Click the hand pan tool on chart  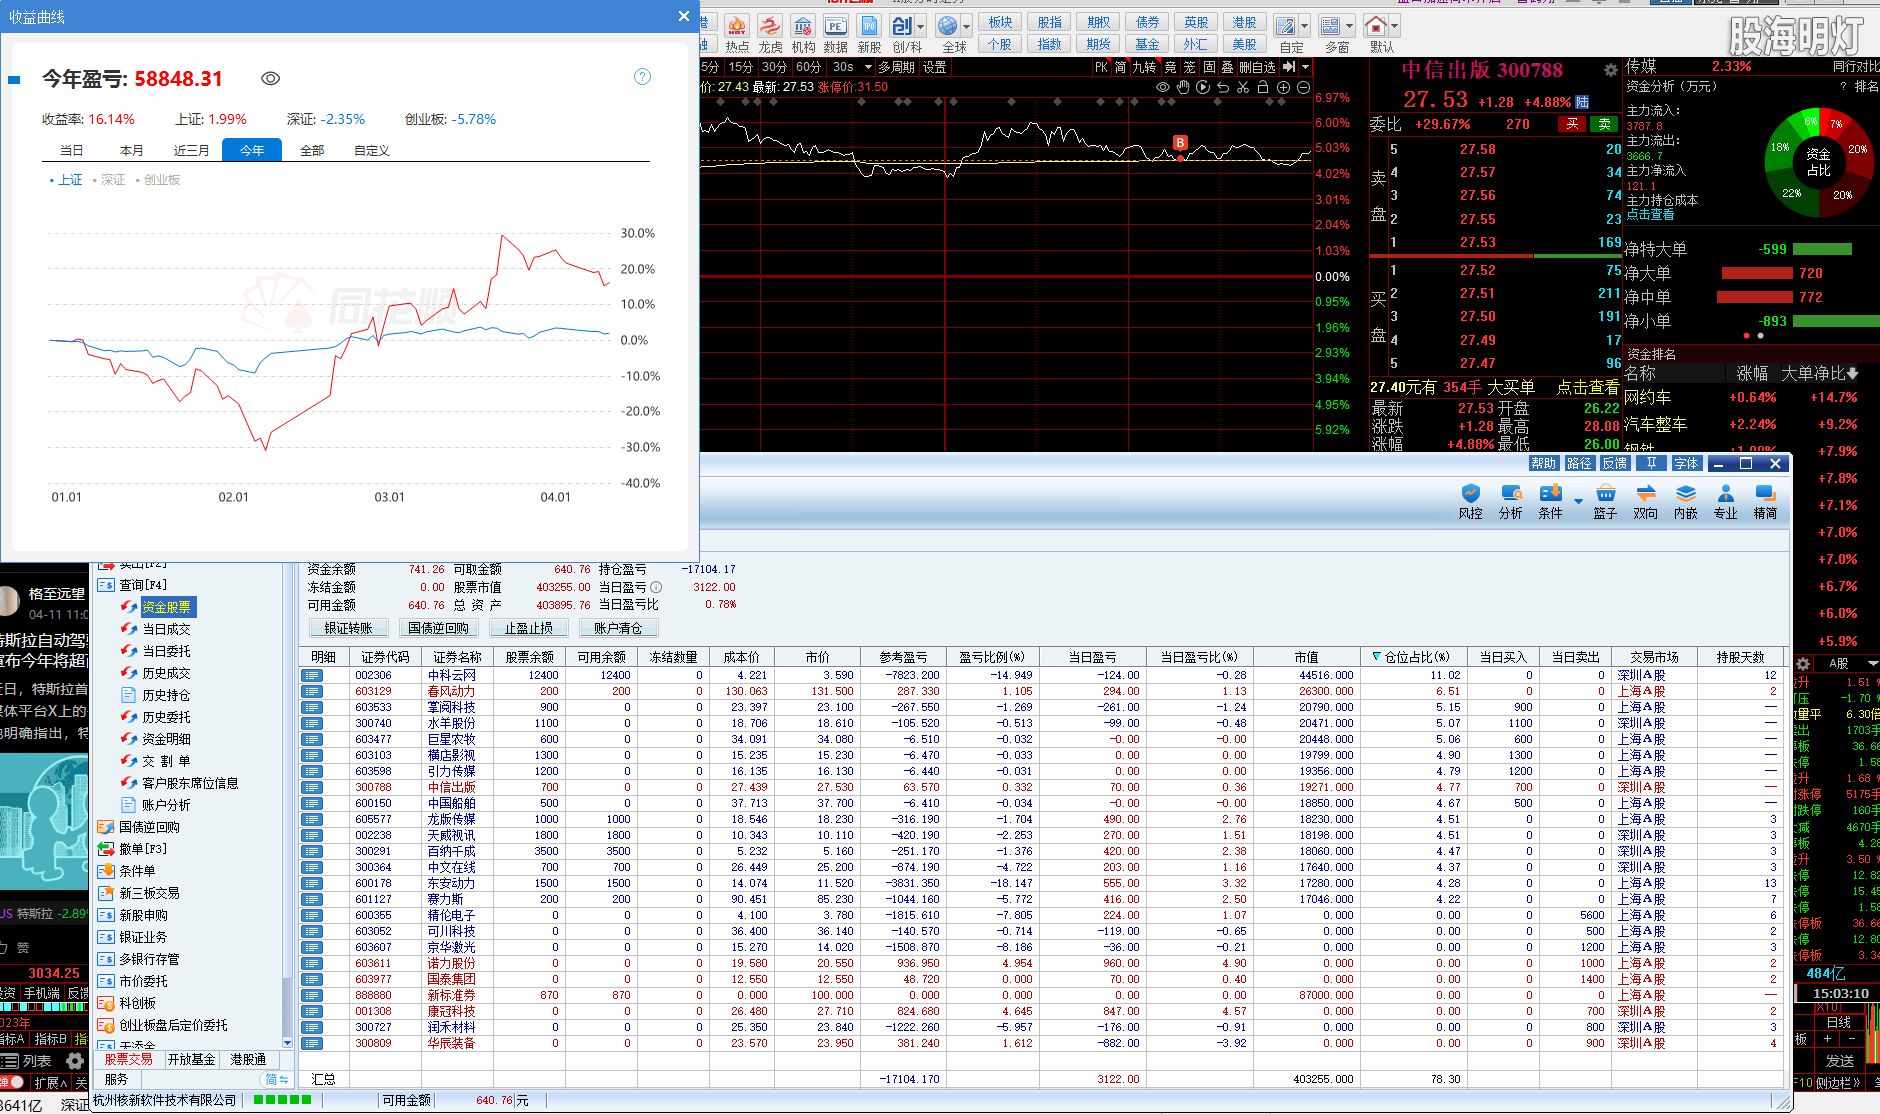tap(1183, 87)
